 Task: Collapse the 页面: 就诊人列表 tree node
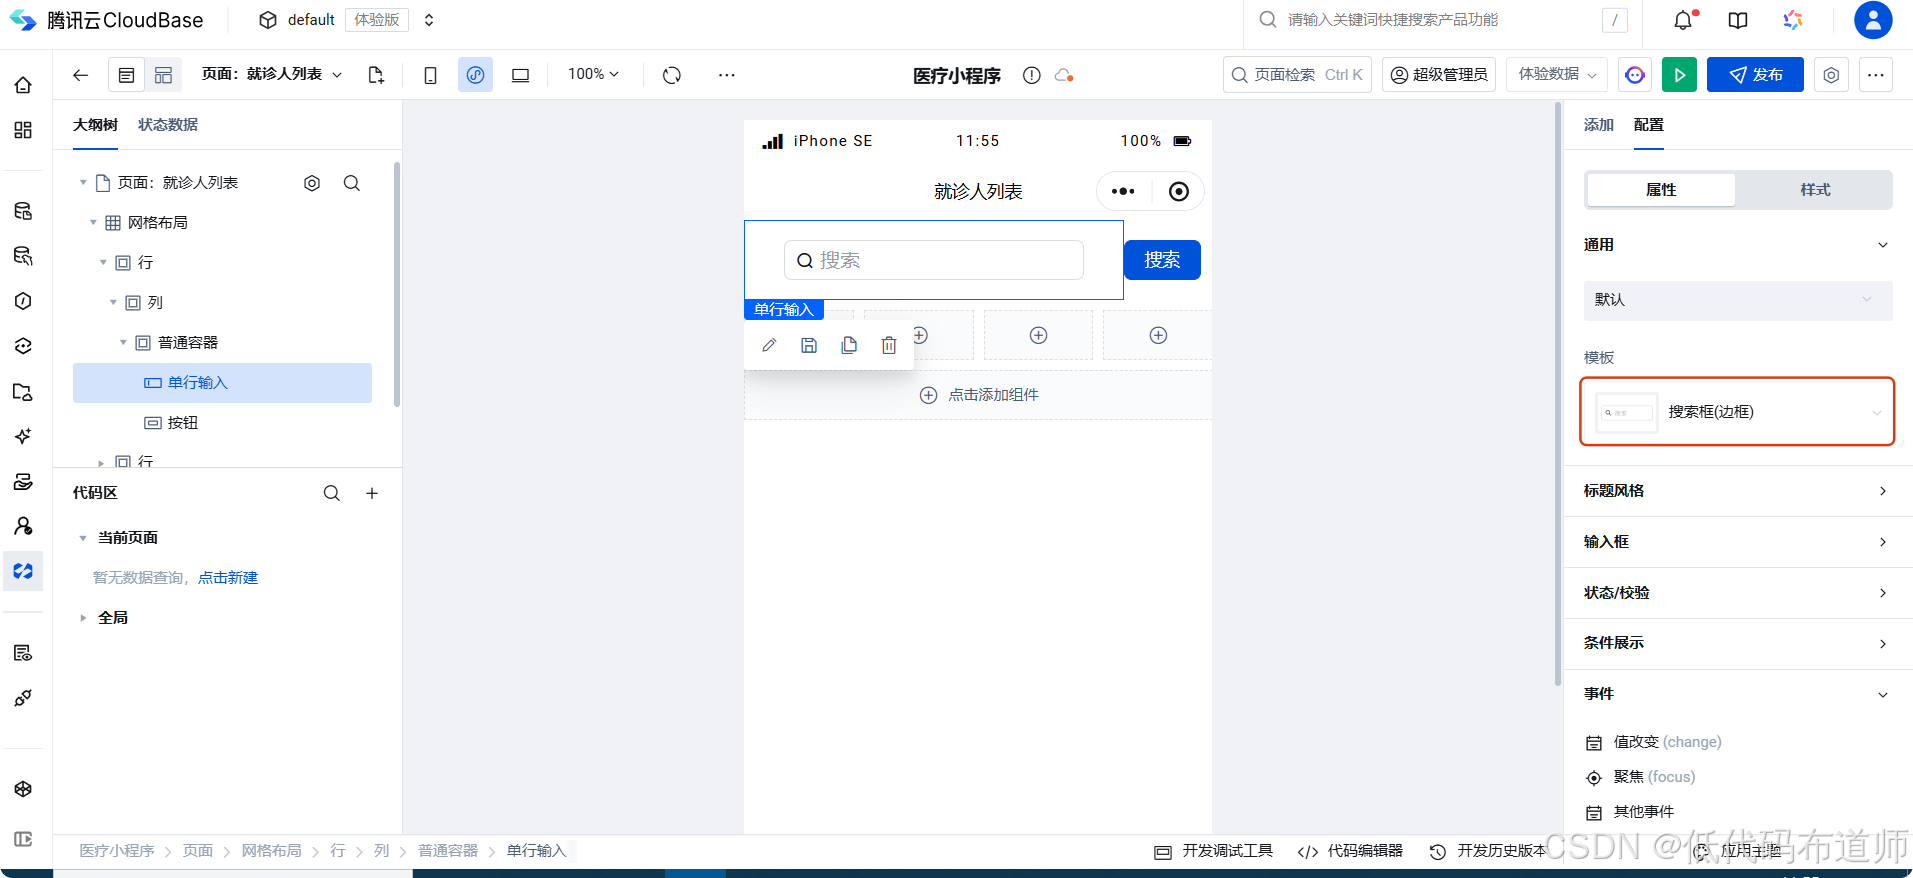coord(83,183)
